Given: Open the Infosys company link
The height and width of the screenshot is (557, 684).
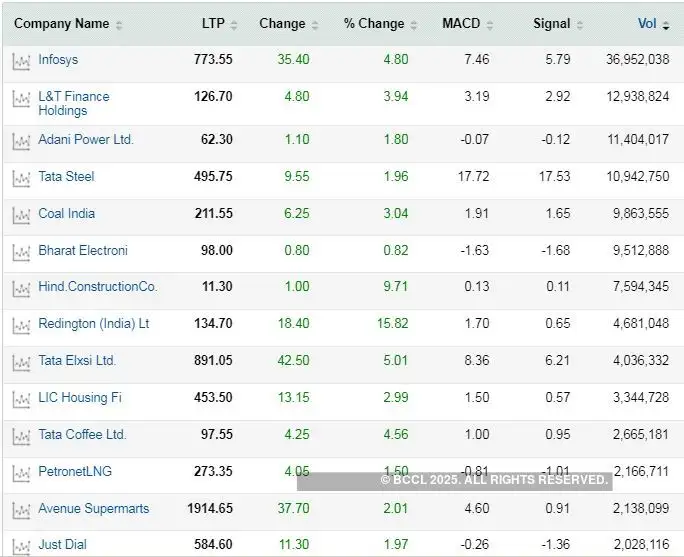Looking at the screenshot, I should coord(58,59).
